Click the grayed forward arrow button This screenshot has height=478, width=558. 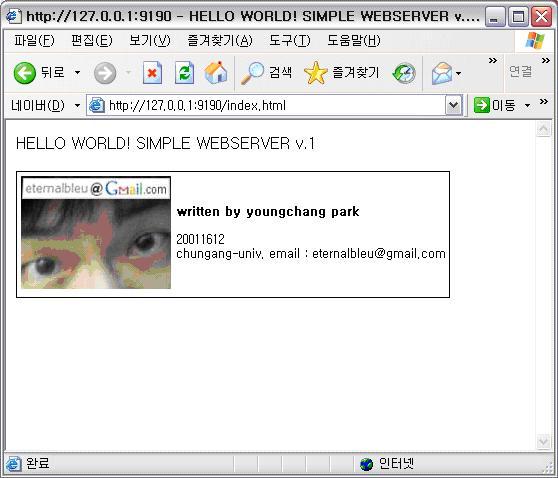[105, 73]
